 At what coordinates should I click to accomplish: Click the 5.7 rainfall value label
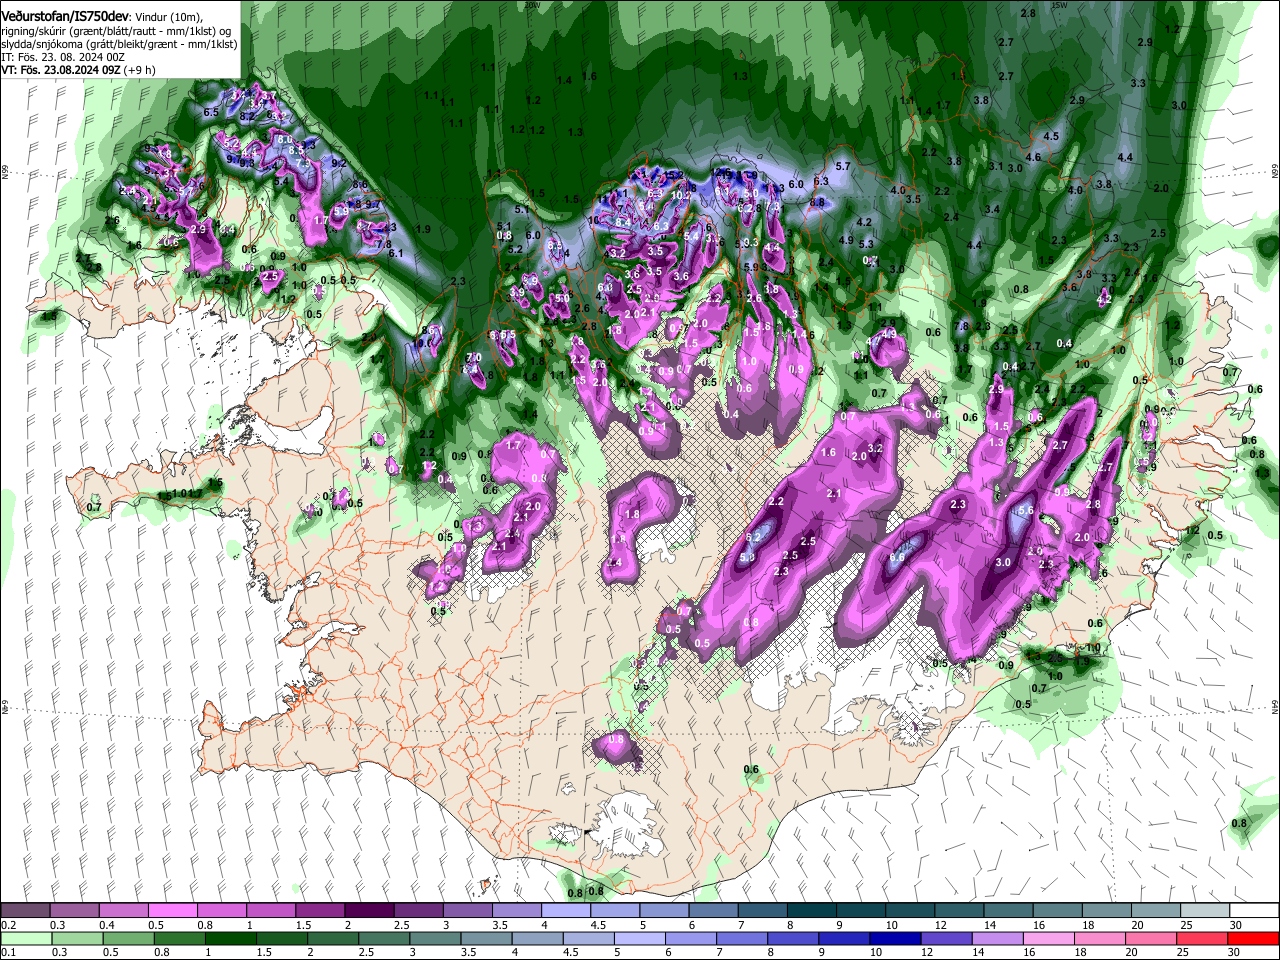coord(842,166)
